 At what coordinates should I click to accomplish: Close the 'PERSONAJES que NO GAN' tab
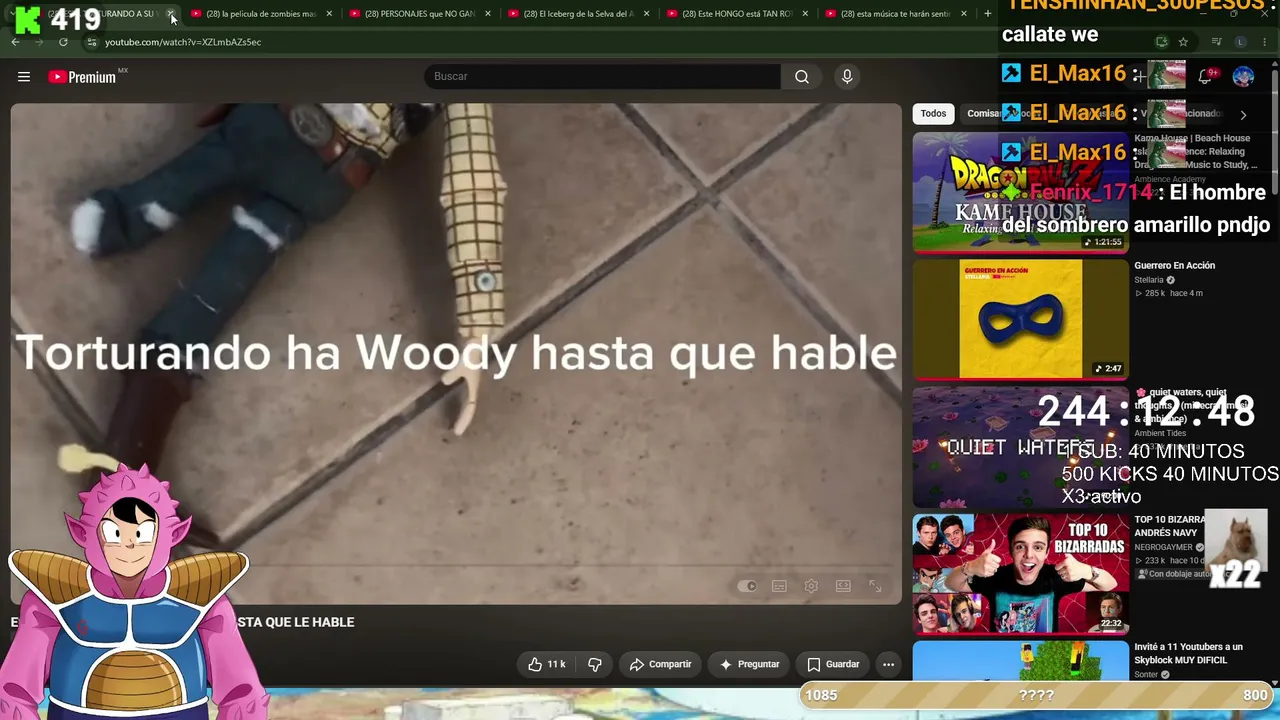[488, 14]
